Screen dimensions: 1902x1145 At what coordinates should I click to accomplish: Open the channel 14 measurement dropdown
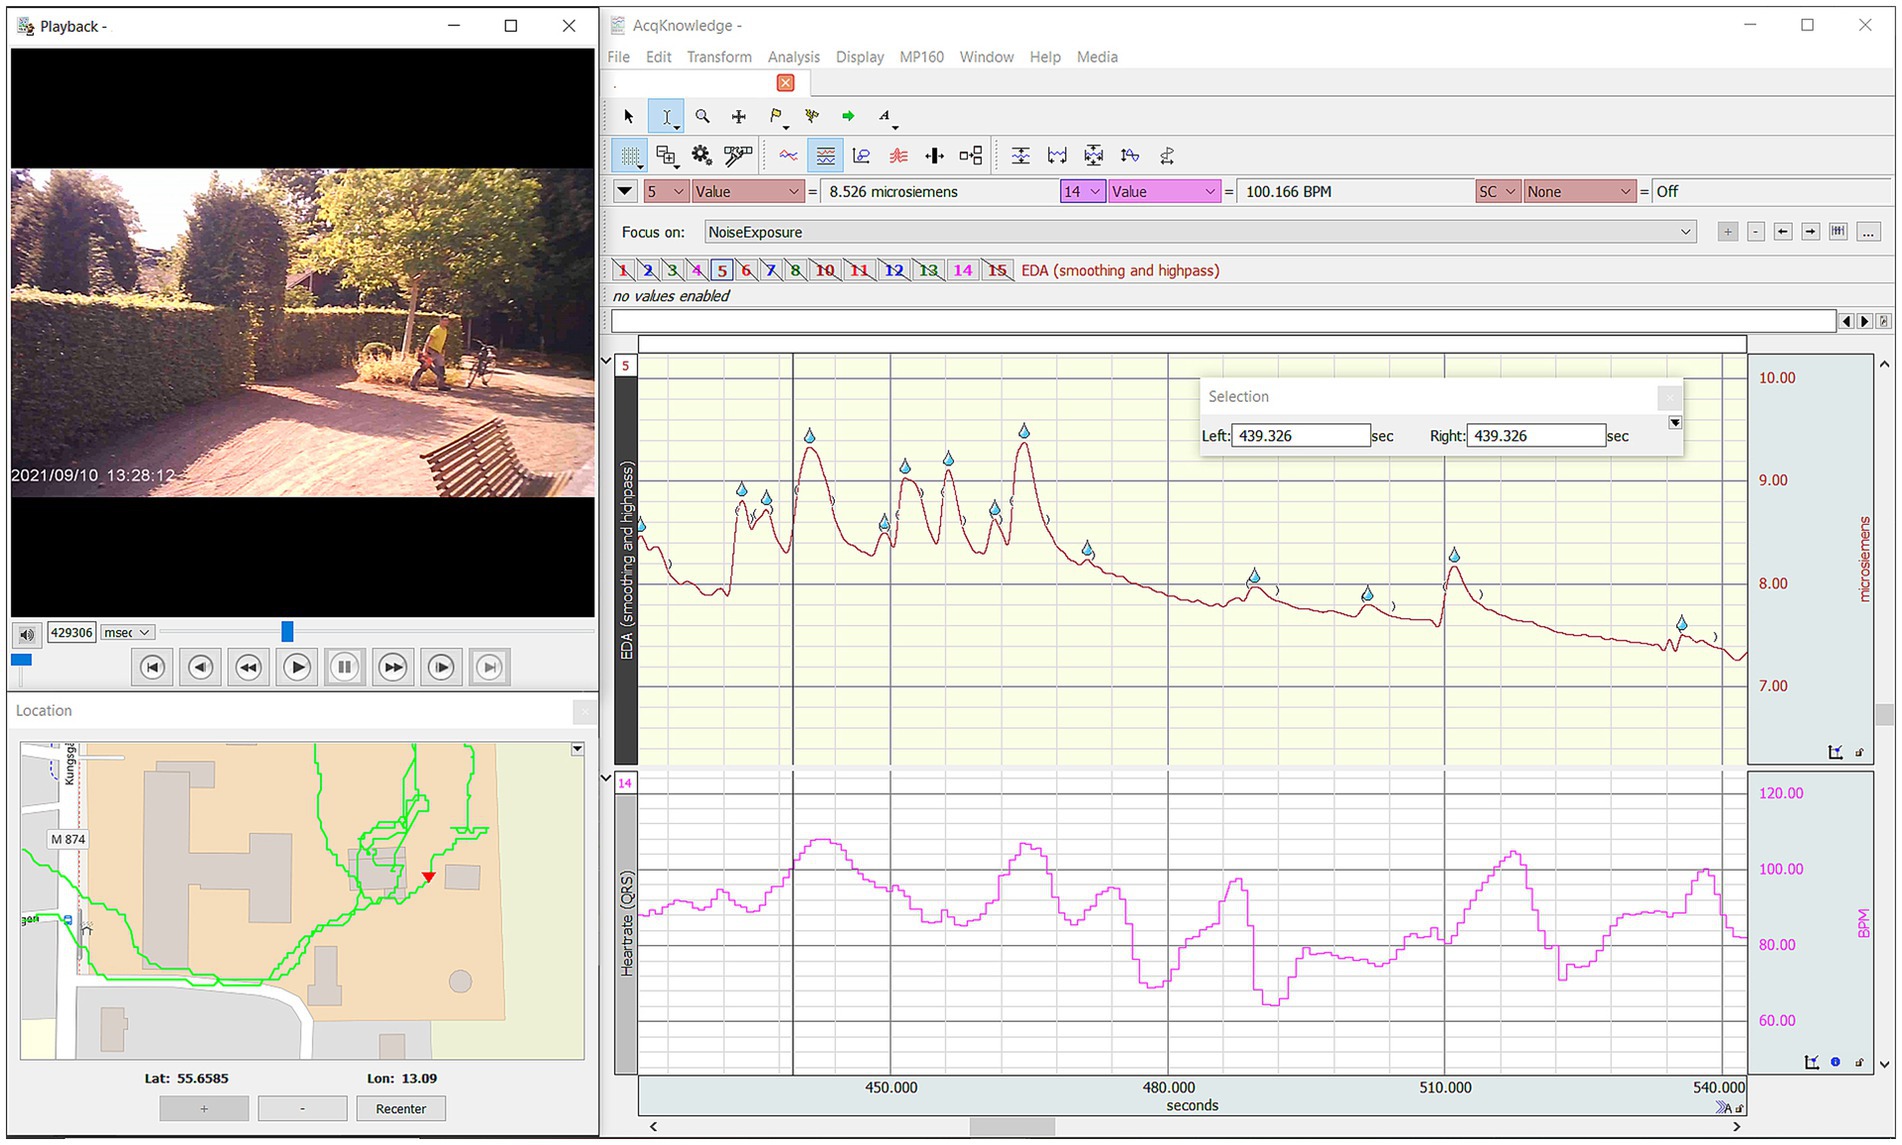[1082, 192]
